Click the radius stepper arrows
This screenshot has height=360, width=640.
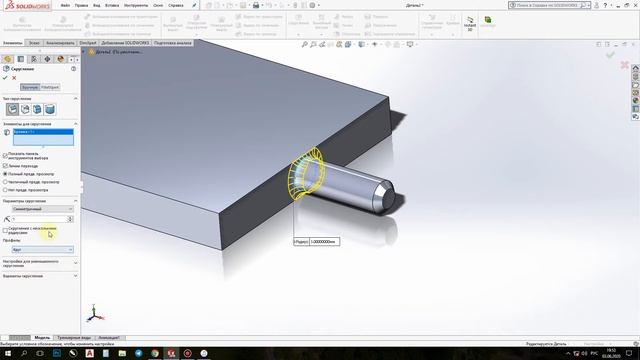click(x=70, y=219)
